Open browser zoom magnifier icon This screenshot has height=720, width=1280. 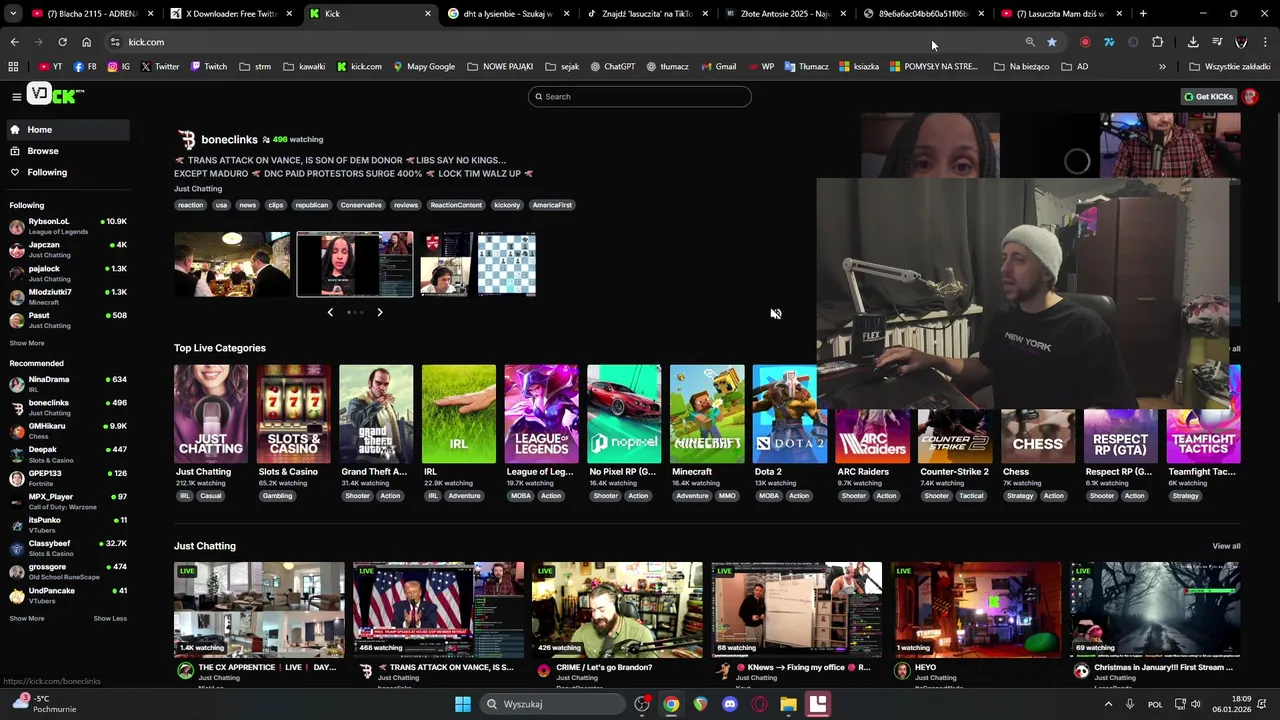(1030, 42)
